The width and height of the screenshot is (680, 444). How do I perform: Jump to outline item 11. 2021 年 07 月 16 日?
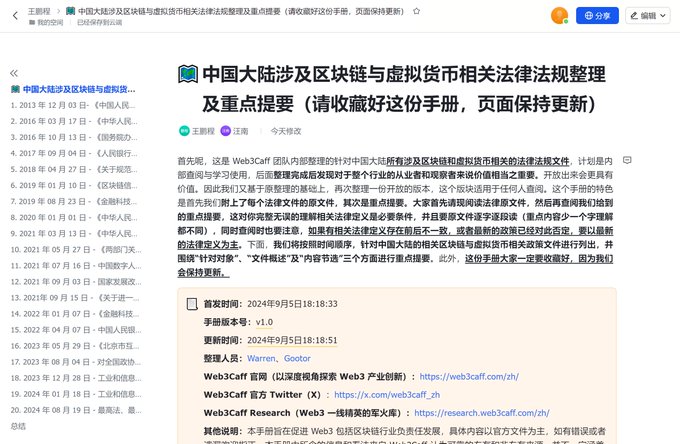pyautogui.click(x=76, y=266)
